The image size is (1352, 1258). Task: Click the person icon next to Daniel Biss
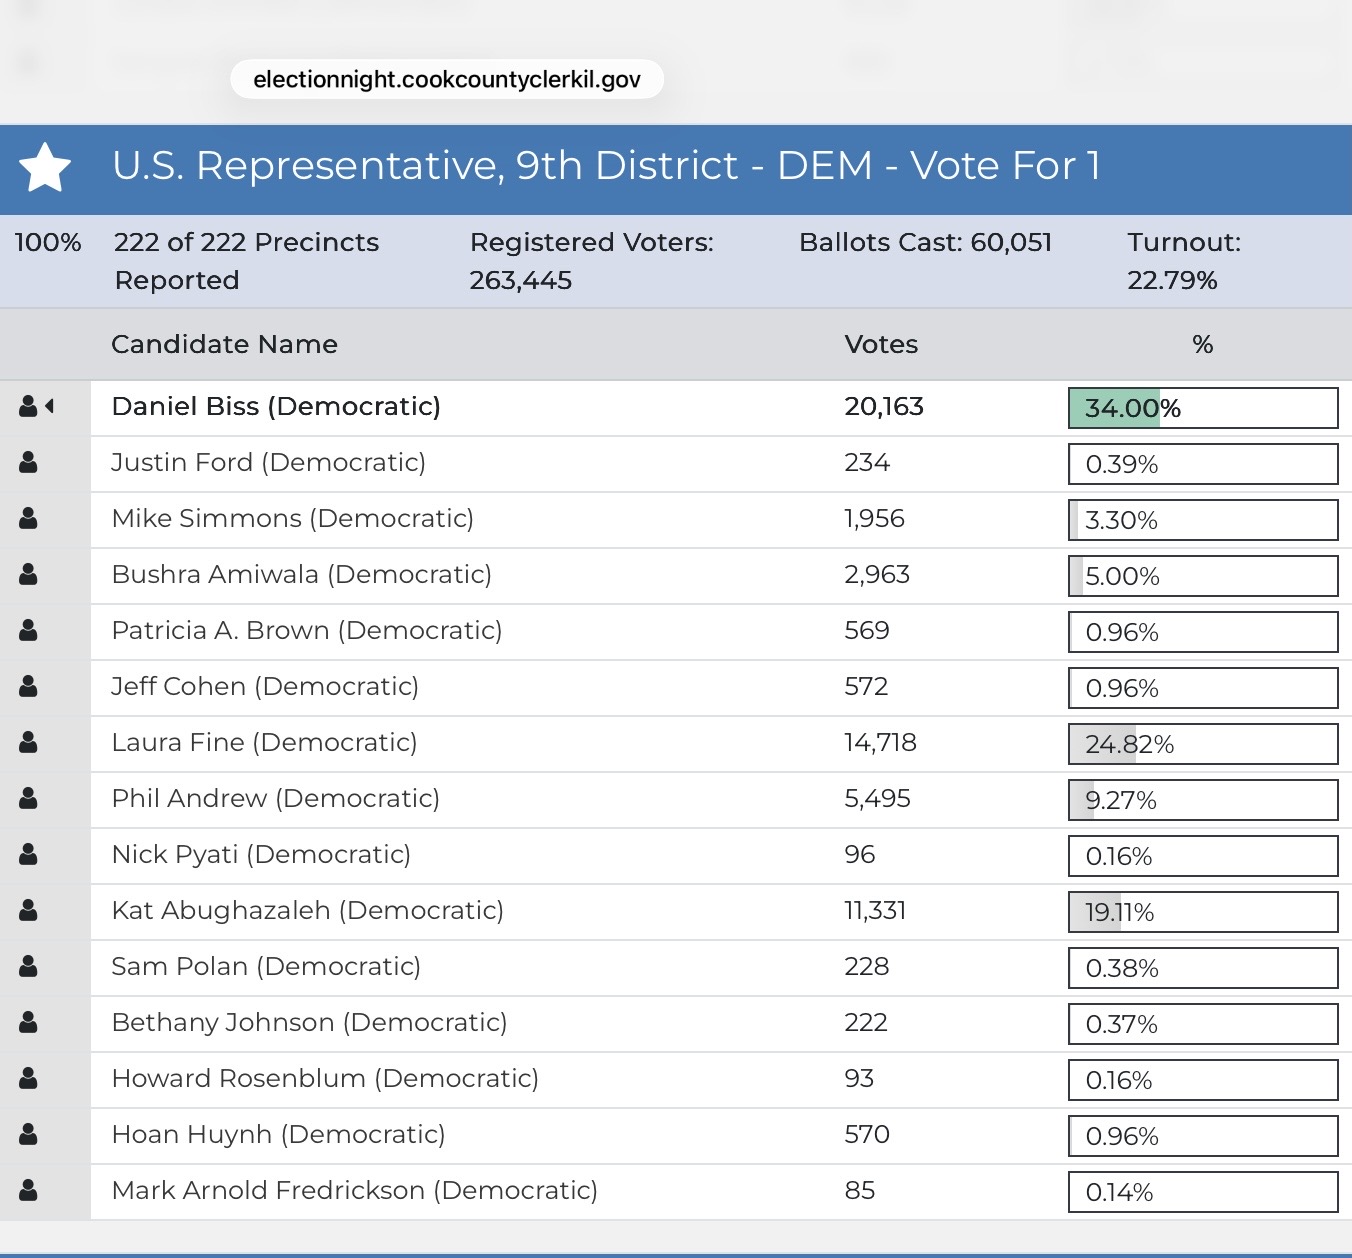click(x=28, y=406)
